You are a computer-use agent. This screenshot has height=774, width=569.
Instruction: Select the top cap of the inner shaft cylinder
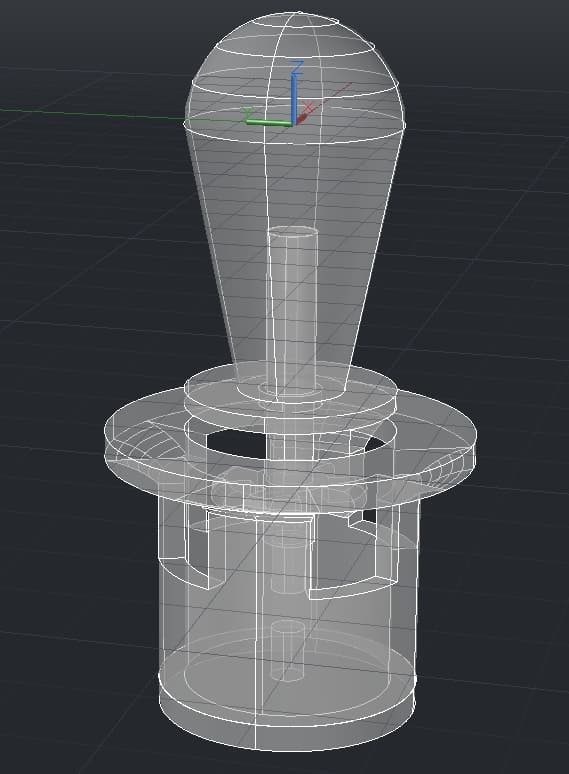click(x=293, y=231)
